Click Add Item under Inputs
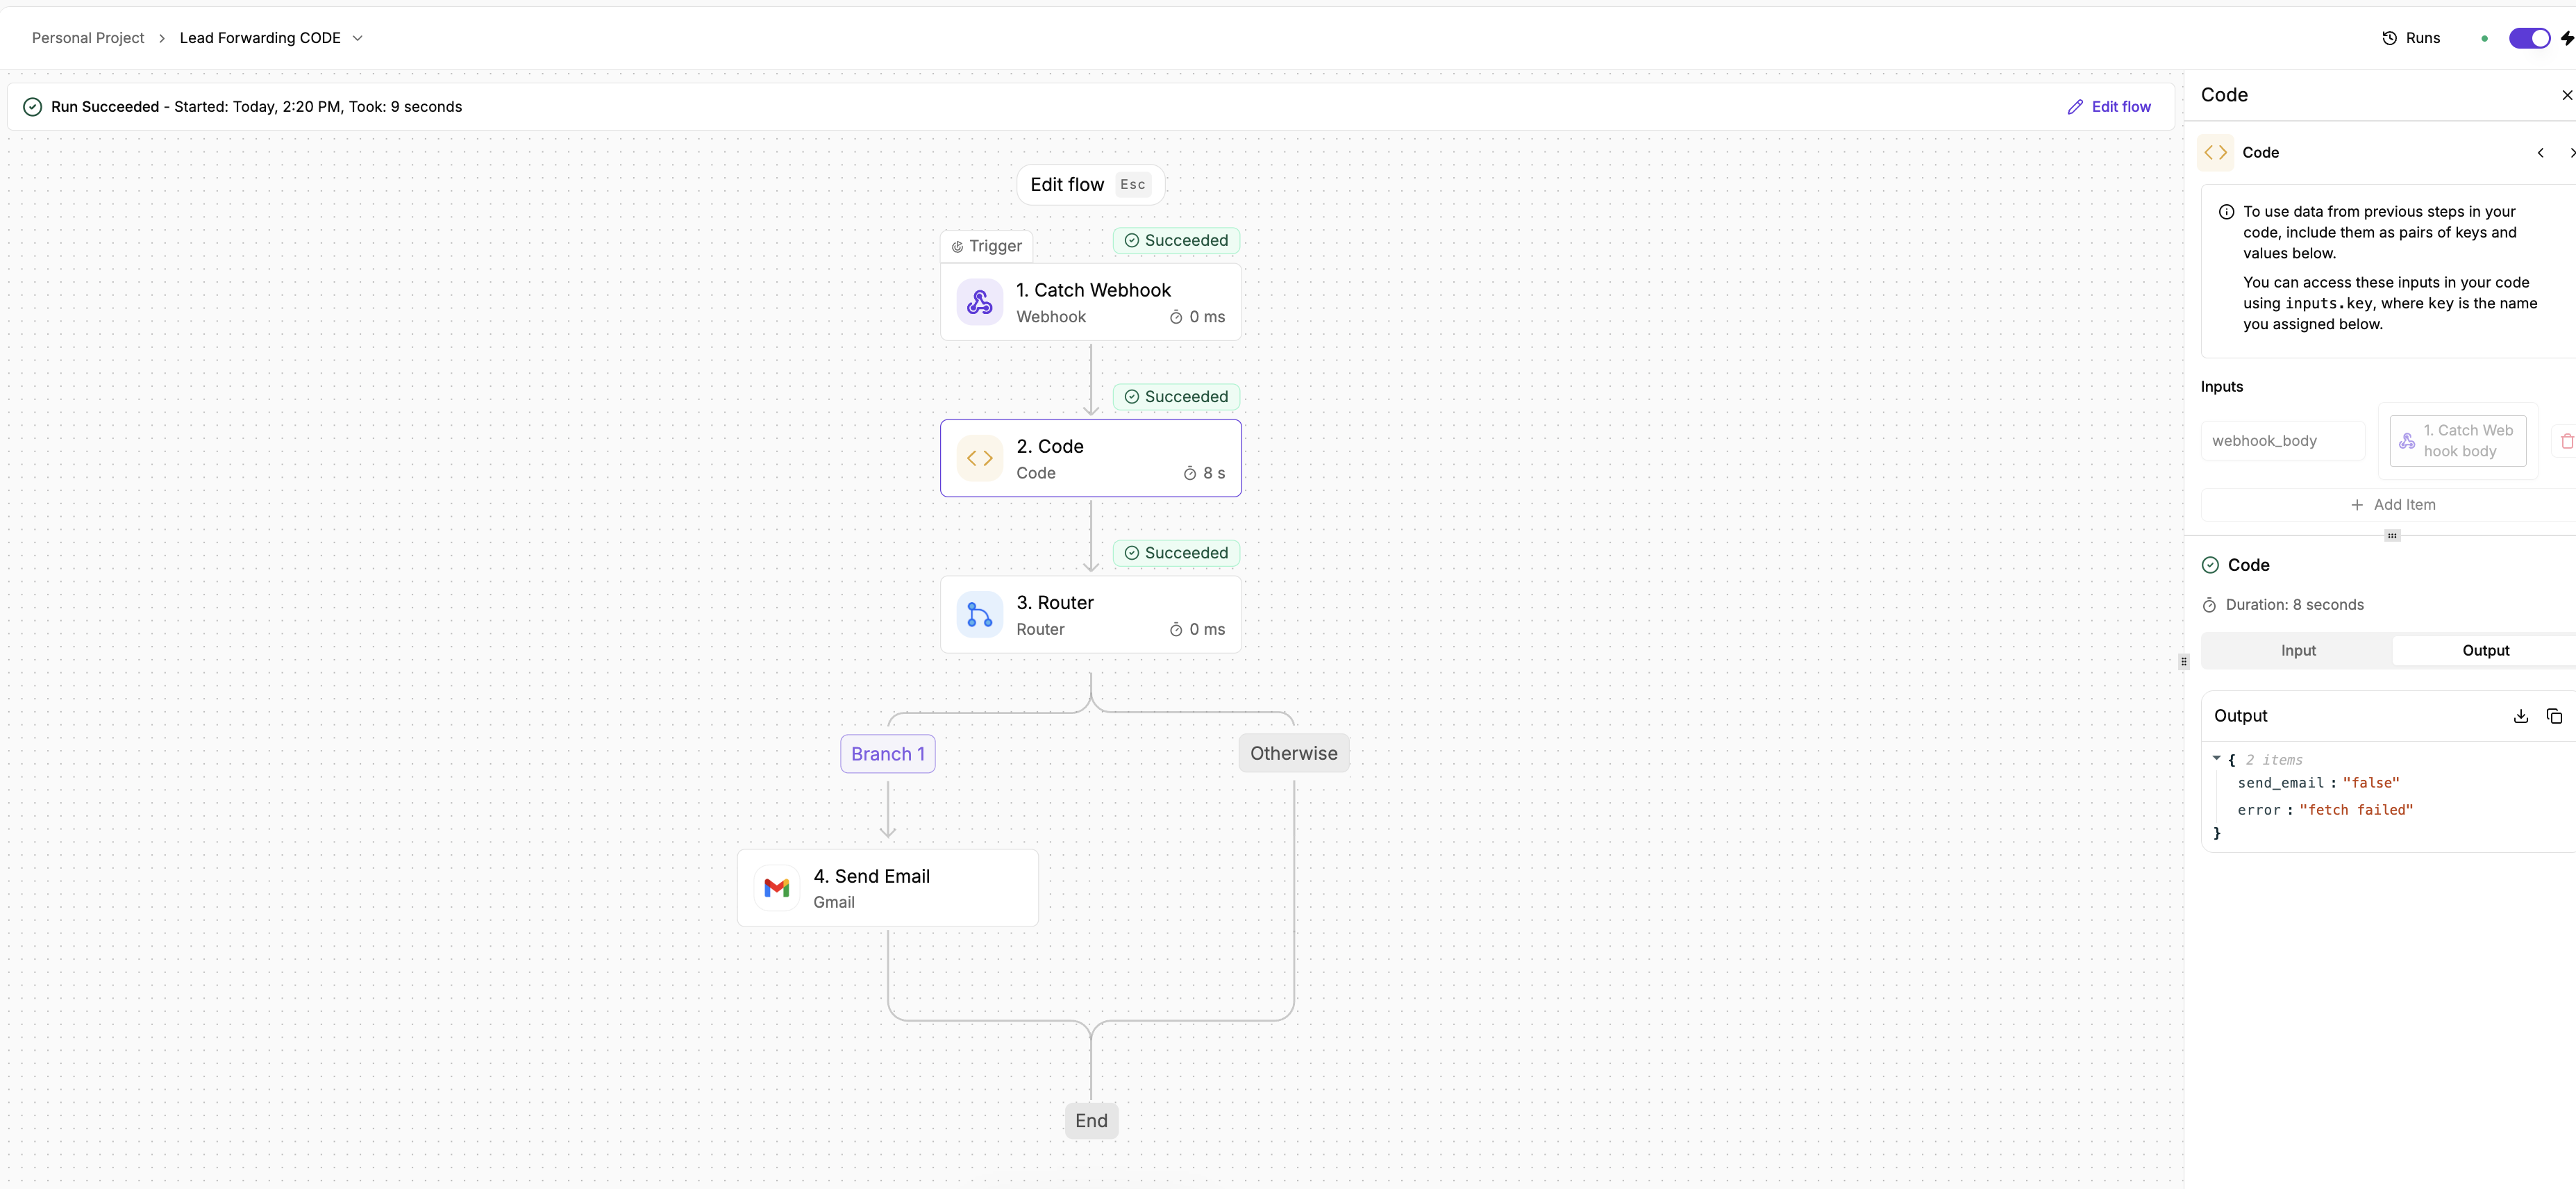Screen dimensions: 2576x1189 point(2392,505)
